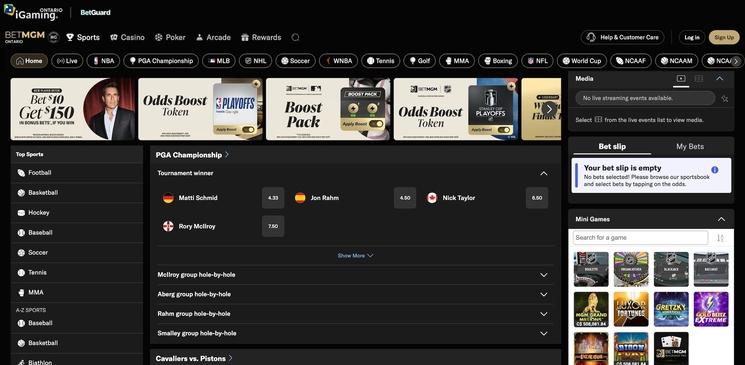Collapse the Mini Games panel
This screenshot has width=745, height=365.
pyautogui.click(x=721, y=219)
